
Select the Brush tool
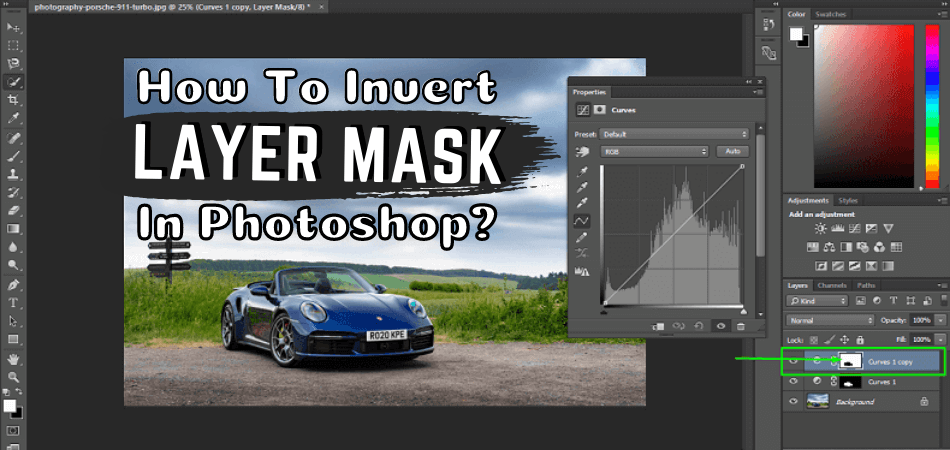(x=13, y=156)
